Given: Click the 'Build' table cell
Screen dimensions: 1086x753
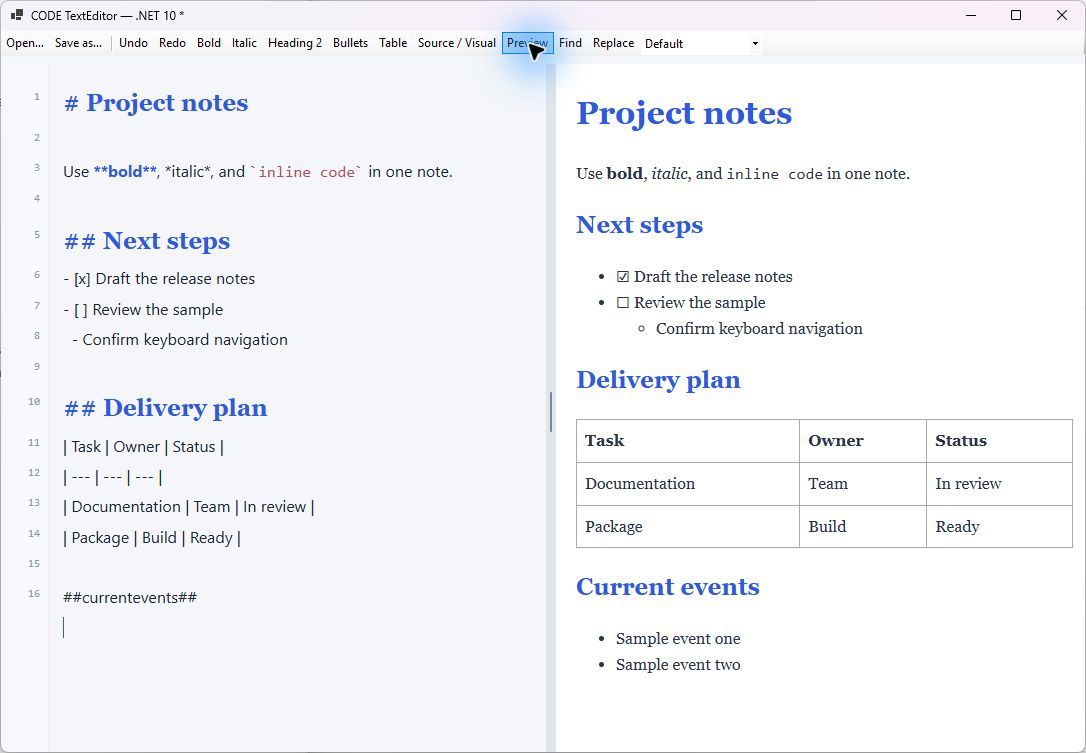Looking at the screenshot, I should point(863,527).
